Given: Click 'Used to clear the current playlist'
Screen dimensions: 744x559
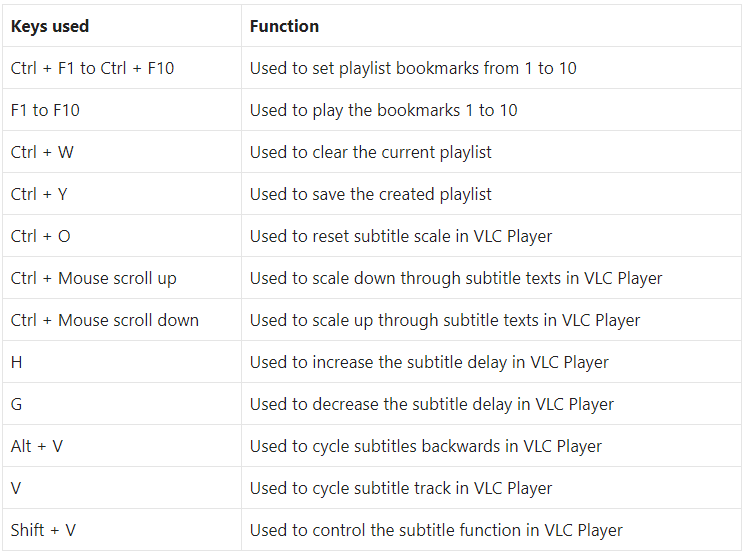Looking at the screenshot, I should [371, 152].
